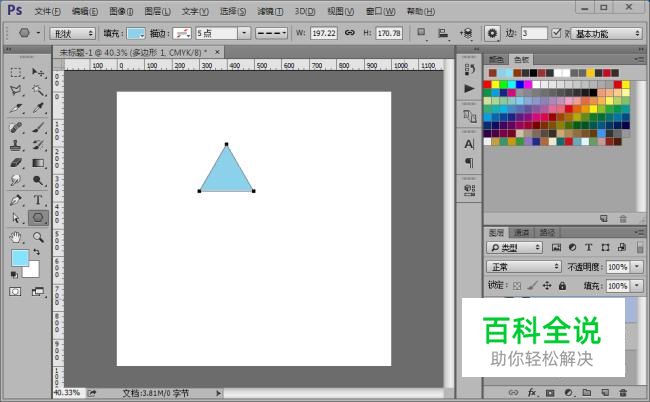Select the Clone Stamp tool
Screen dimensions: 650x402
point(16,145)
